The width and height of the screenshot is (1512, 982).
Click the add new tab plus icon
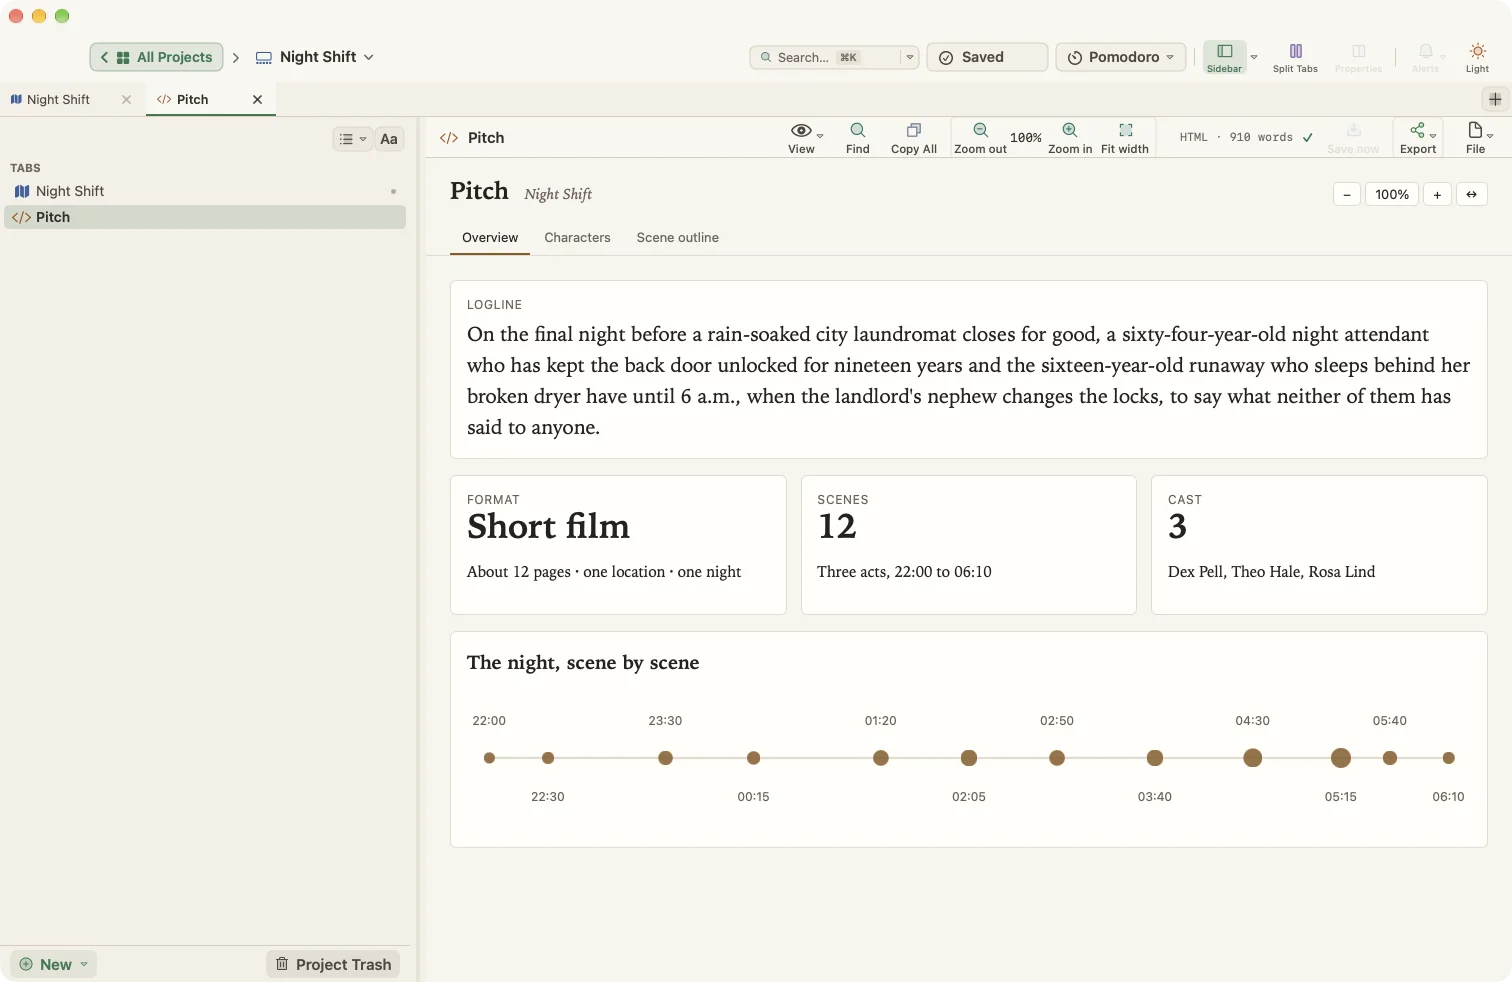pyautogui.click(x=1494, y=99)
